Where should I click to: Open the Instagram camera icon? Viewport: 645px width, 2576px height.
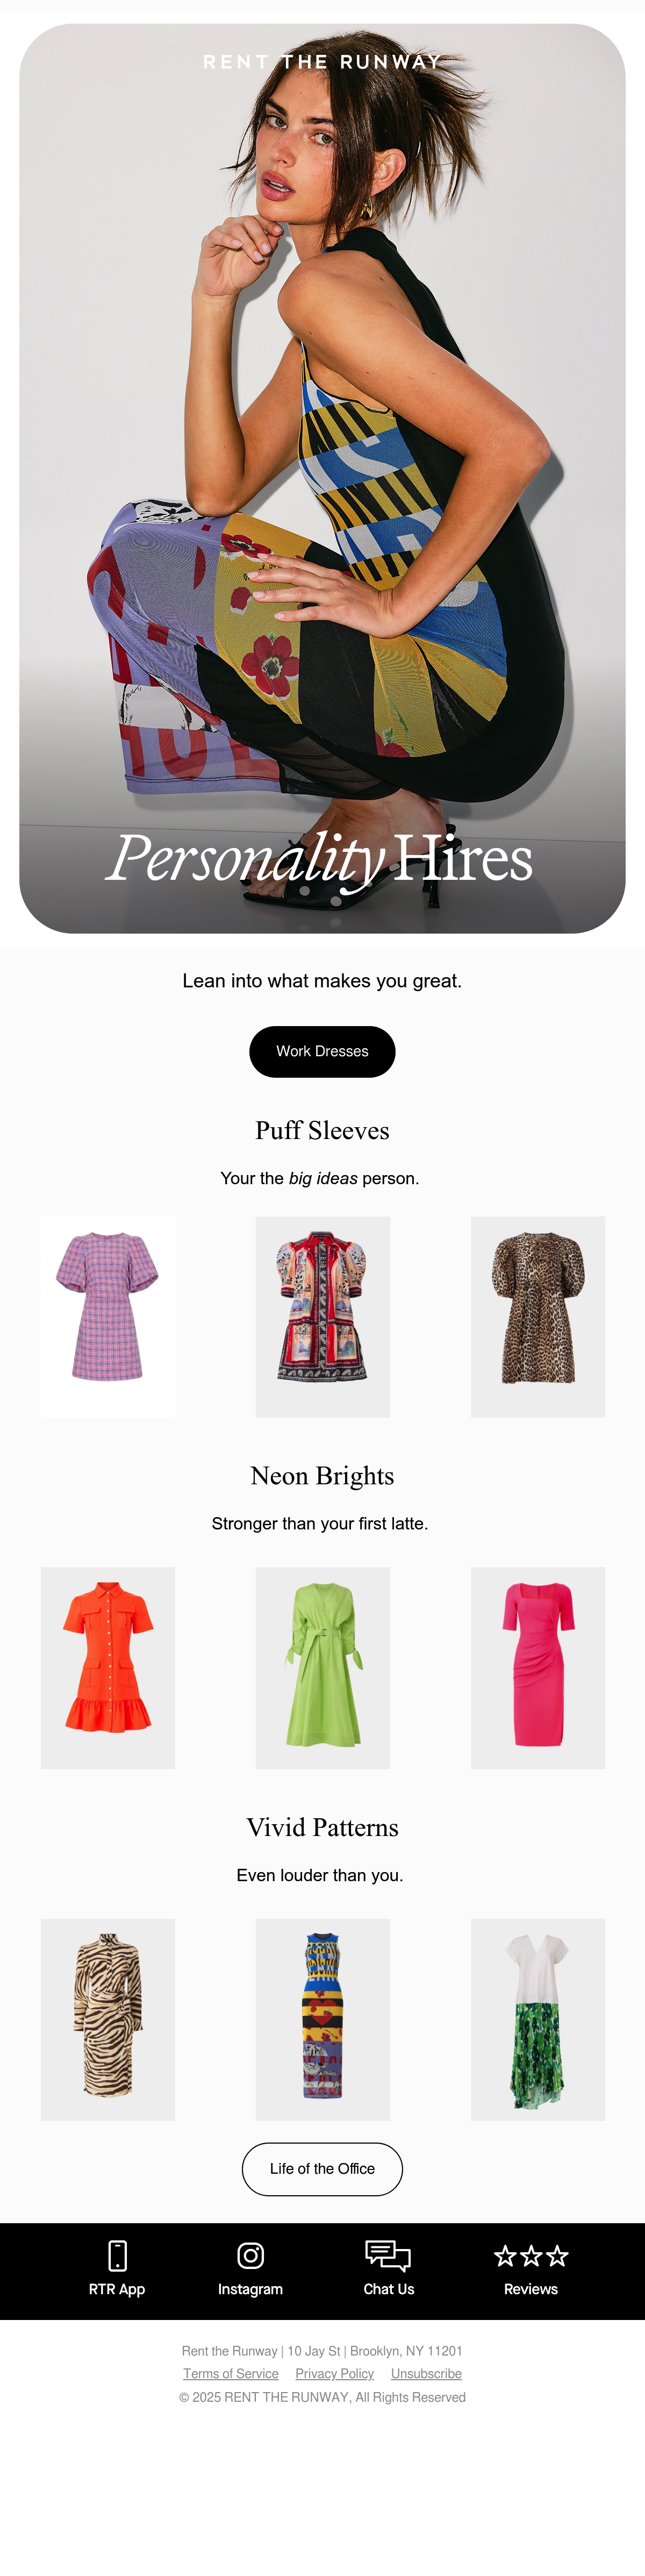[x=250, y=2255]
